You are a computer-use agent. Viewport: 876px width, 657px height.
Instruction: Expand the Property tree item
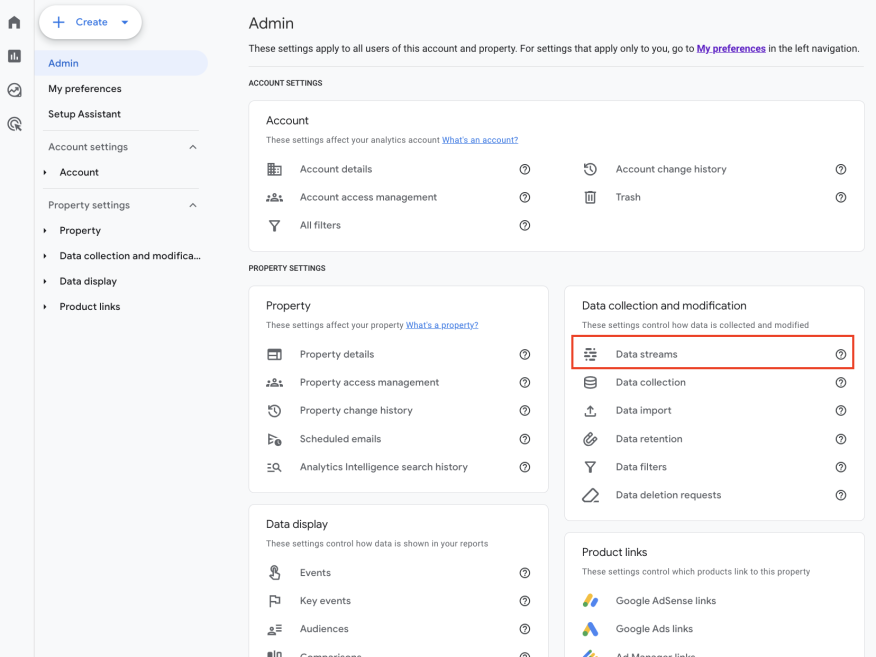44,230
